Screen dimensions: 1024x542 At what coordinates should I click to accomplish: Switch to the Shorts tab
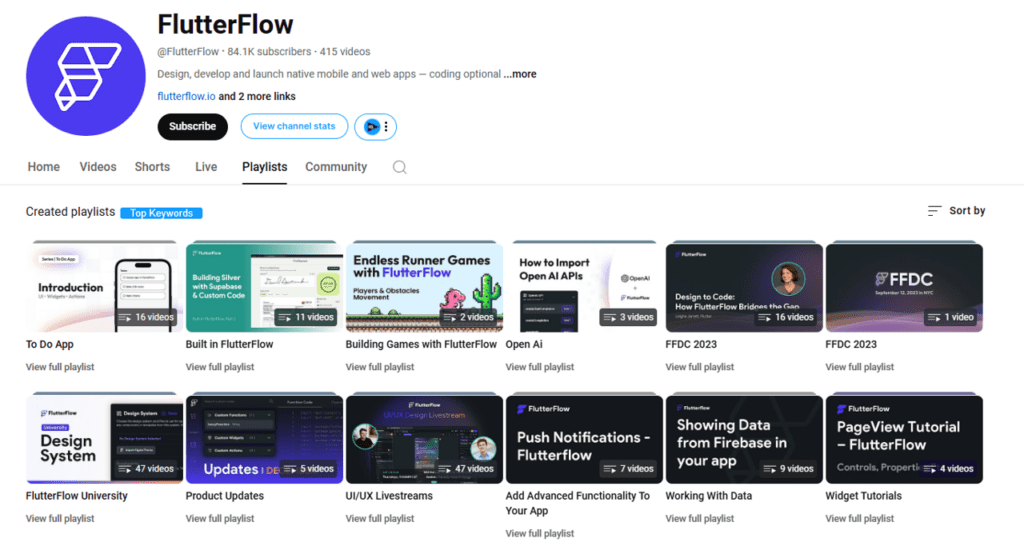[x=152, y=167]
